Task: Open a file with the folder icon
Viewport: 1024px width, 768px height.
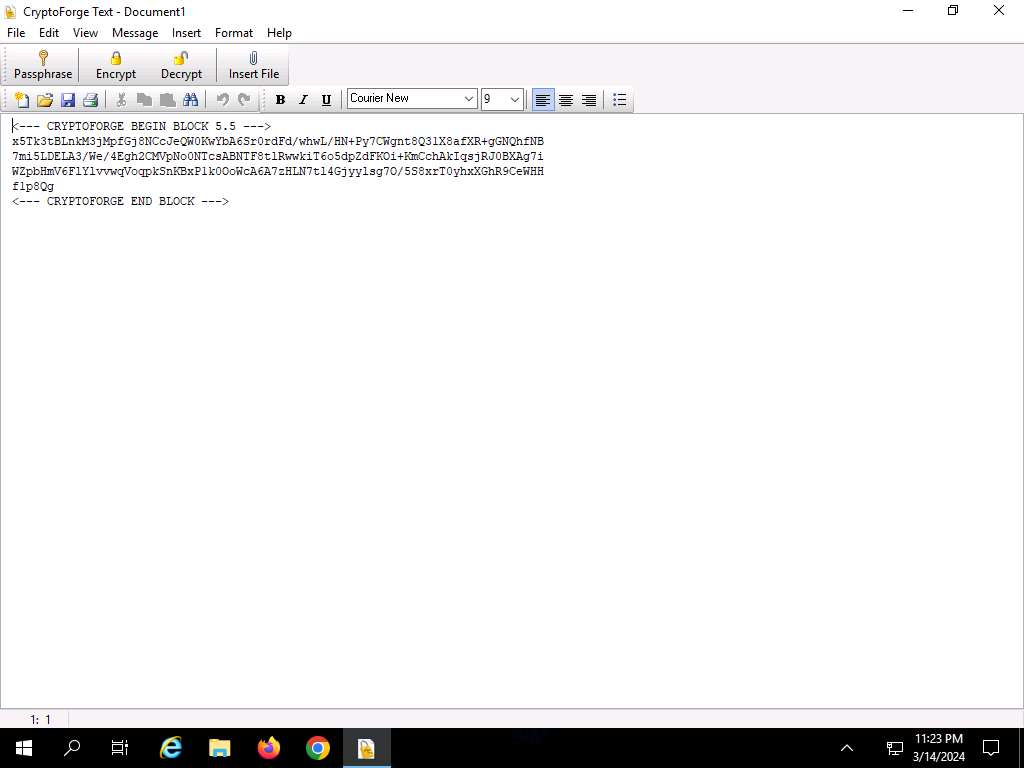Action: [45, 100]
